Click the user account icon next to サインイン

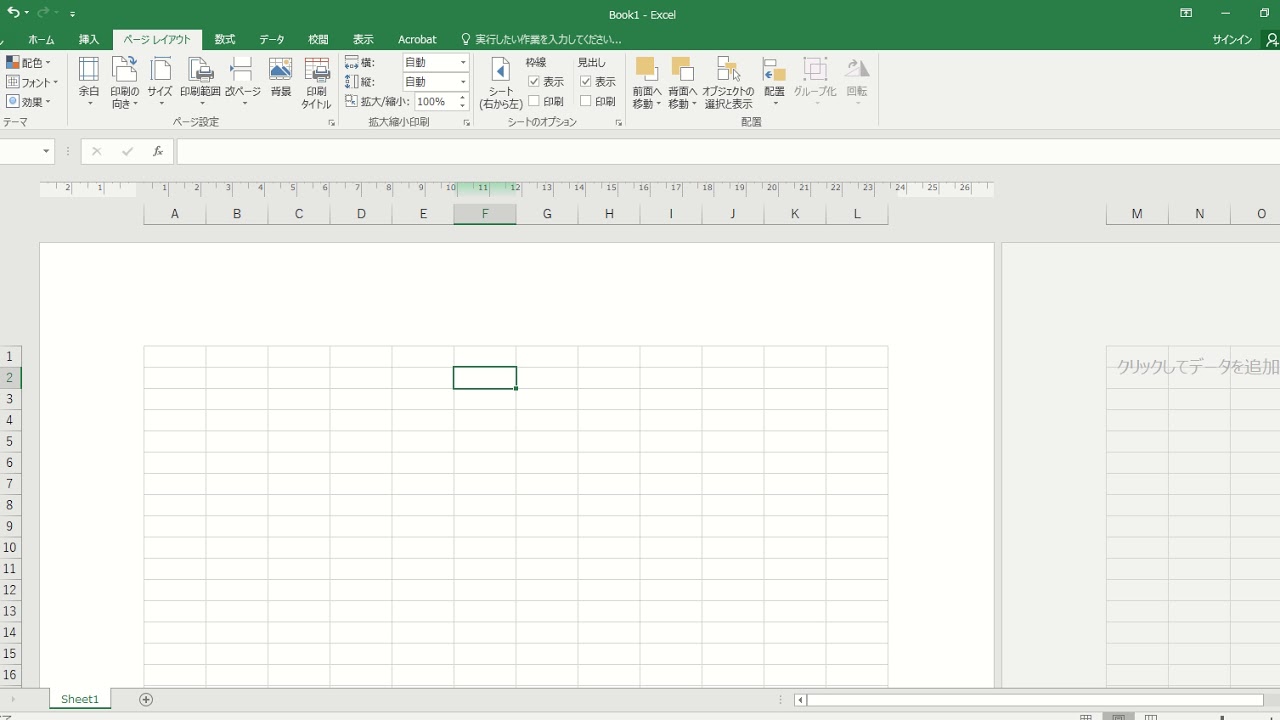[x=1272, y=39]
